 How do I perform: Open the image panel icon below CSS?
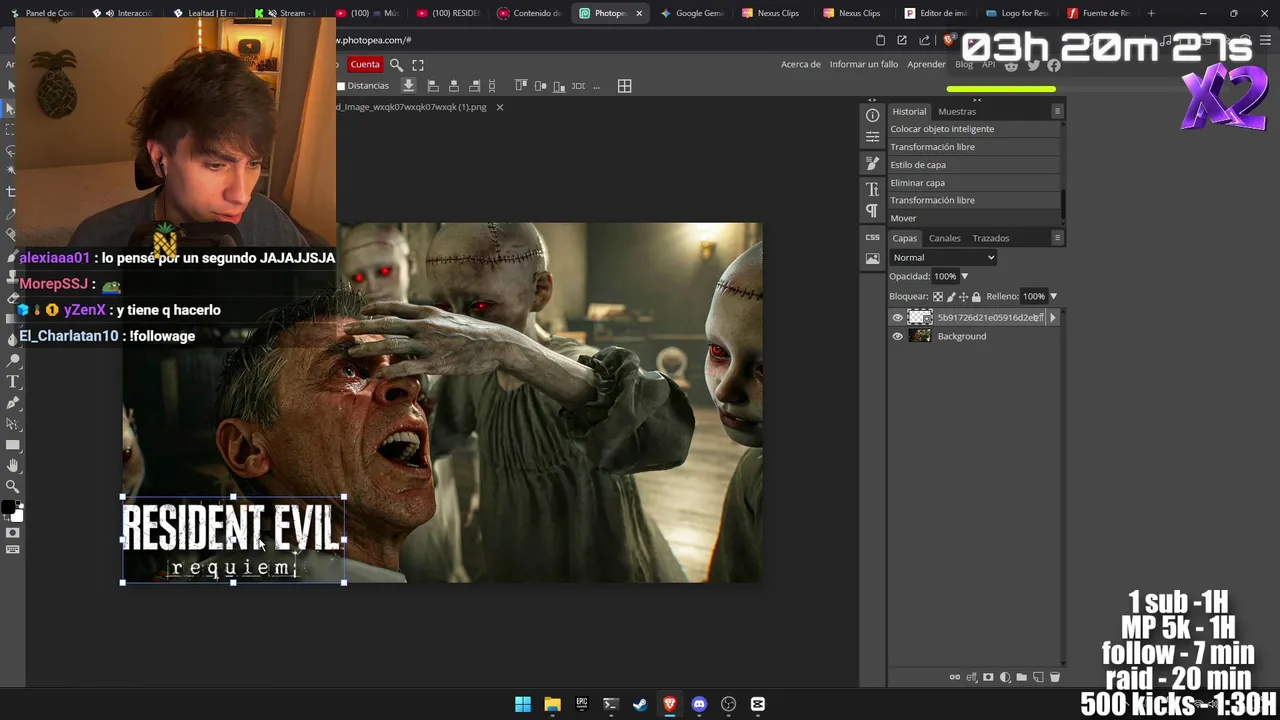pyautogui.click(x=873, y=258)
